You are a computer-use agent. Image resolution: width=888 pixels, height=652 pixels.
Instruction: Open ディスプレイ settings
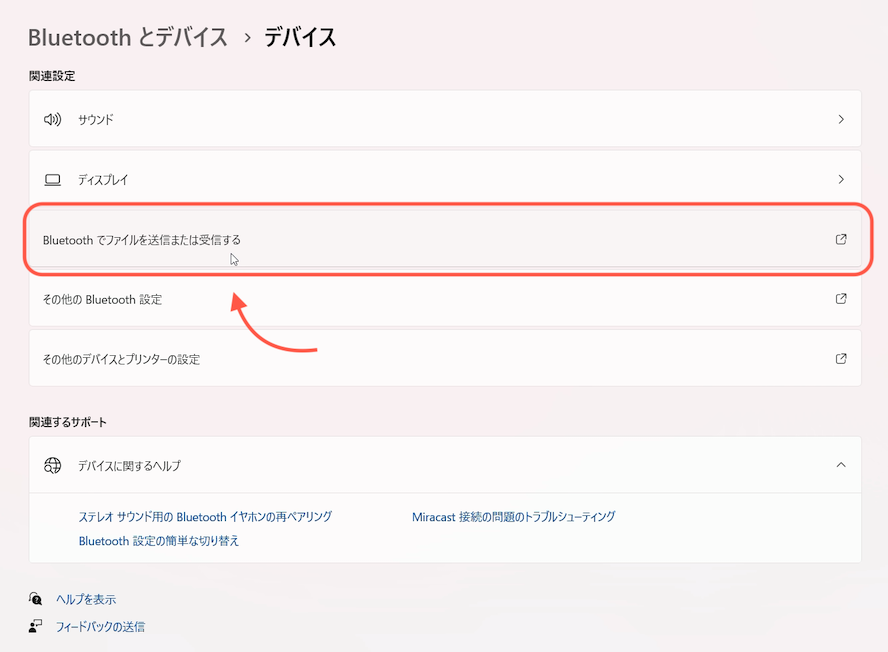[x=445, y=180]
